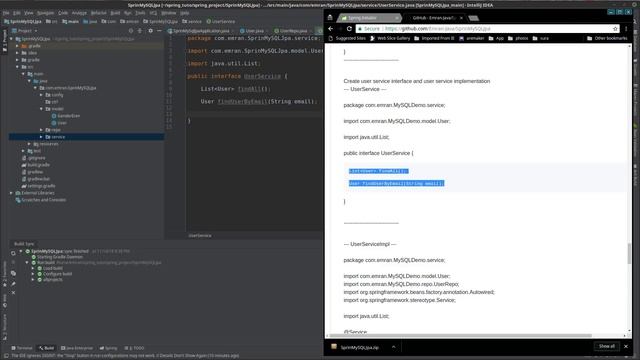
Task: Click the collapse-all icon in Project panel
Action: (140, 31)
